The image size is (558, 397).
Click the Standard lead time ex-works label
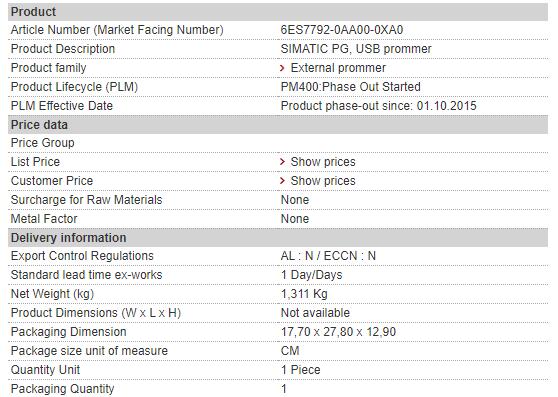[x=86, y=275]
